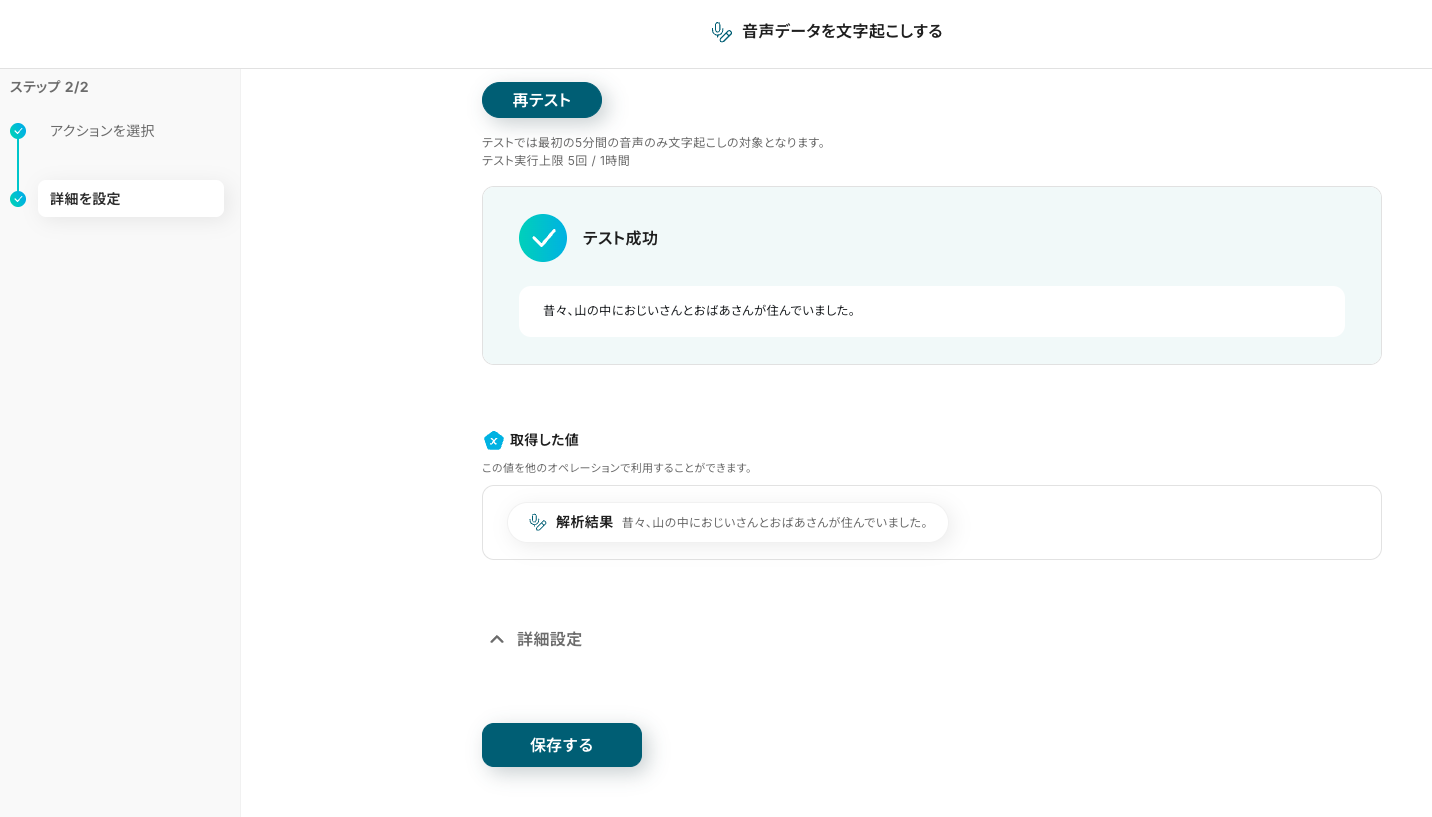Click the note about 最初の5分間の音声
This screenshot has width=1432, height=817.
(x=654, y=142)
